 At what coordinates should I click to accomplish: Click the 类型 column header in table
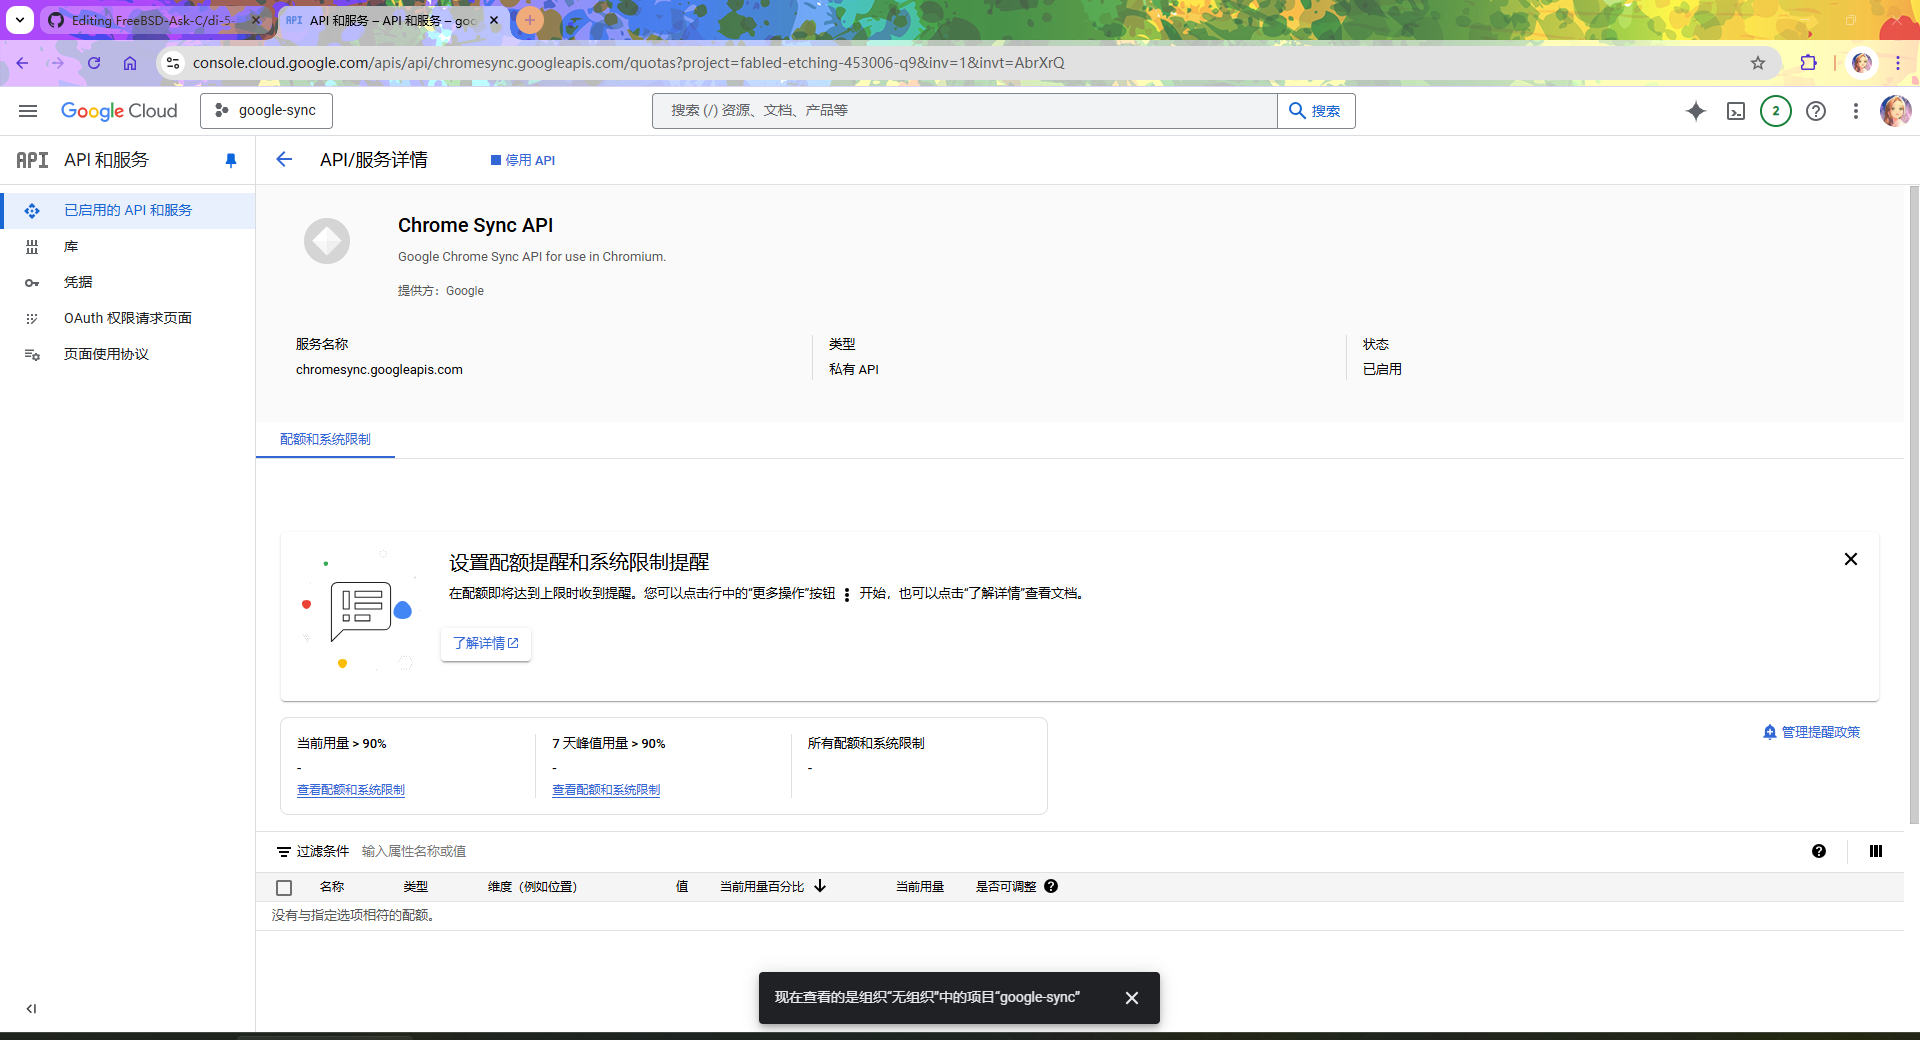click(415, 887)
